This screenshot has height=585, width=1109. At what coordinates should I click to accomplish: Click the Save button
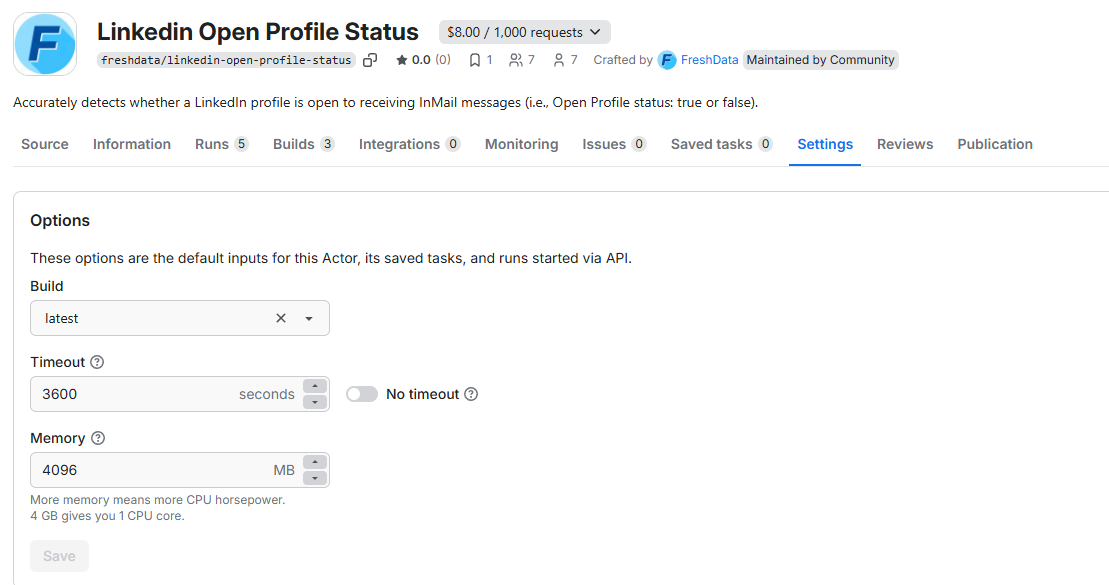coord(59,556)
